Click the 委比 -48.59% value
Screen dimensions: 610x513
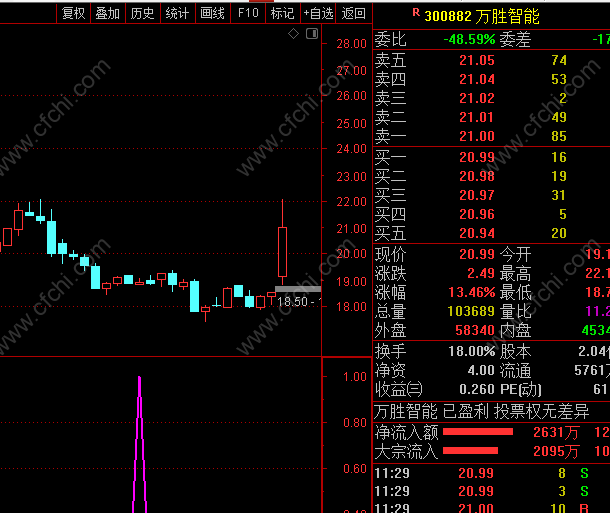[x=469, y=39]
